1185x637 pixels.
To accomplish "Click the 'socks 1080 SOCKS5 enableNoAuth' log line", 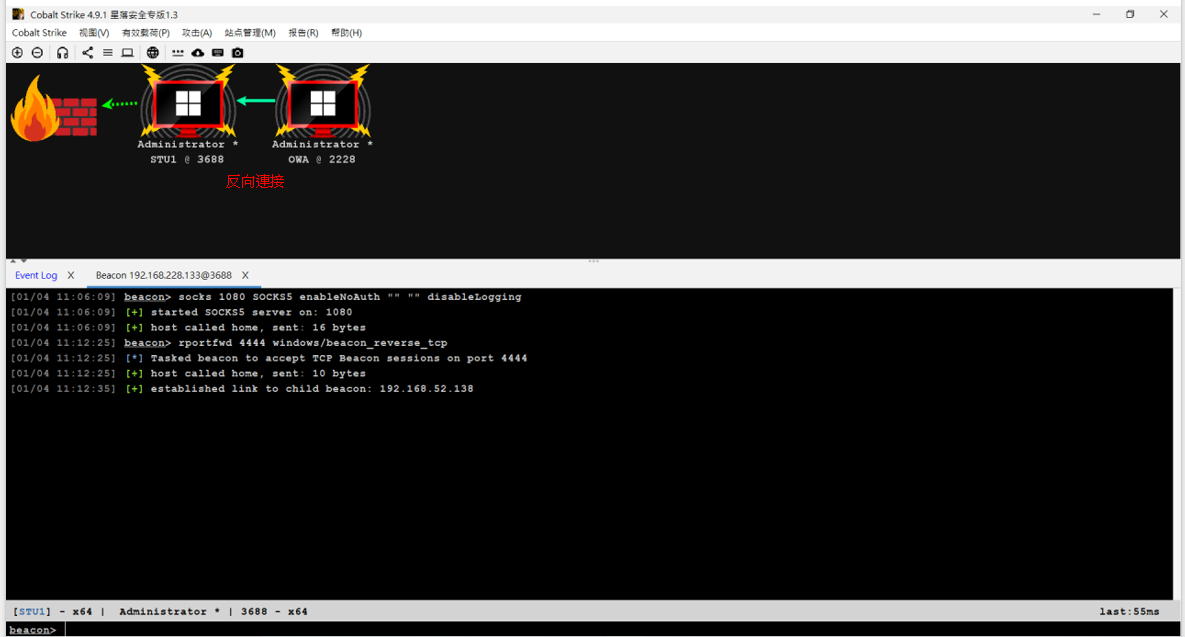I will click(266, 297).
